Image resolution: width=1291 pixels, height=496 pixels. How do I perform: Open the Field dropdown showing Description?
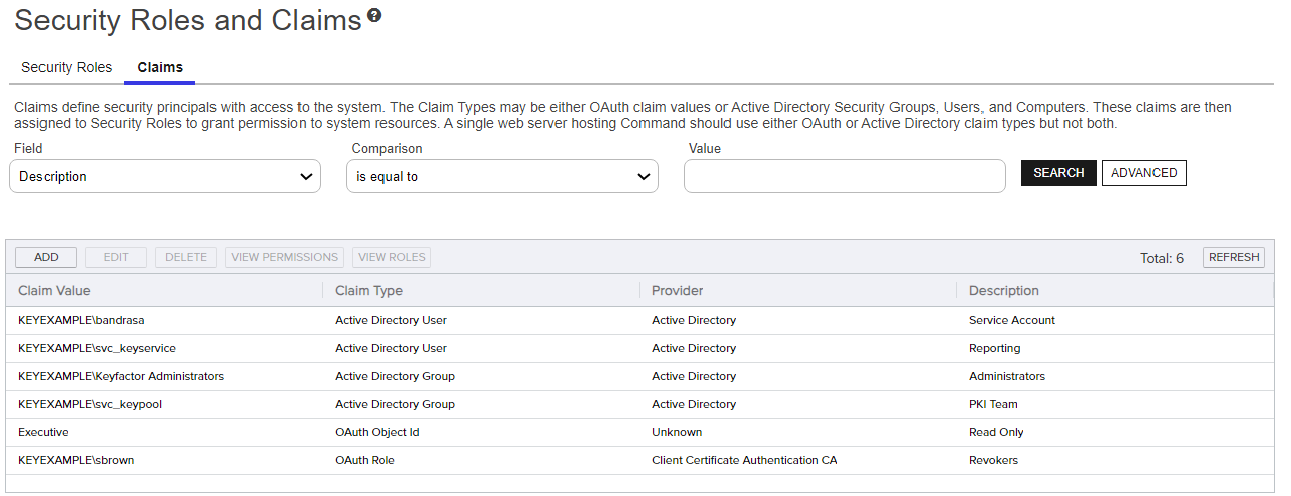click(165, 176)
